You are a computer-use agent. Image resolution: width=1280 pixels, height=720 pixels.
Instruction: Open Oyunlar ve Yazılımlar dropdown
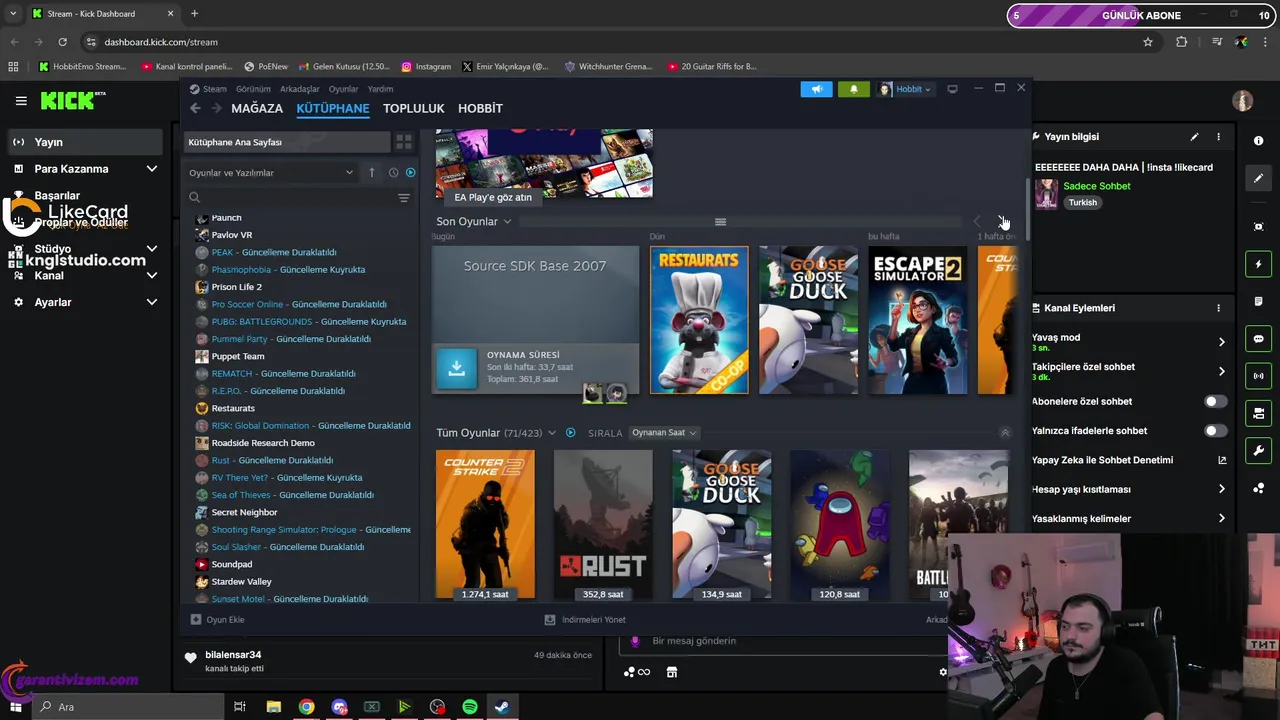pos(271,173)
